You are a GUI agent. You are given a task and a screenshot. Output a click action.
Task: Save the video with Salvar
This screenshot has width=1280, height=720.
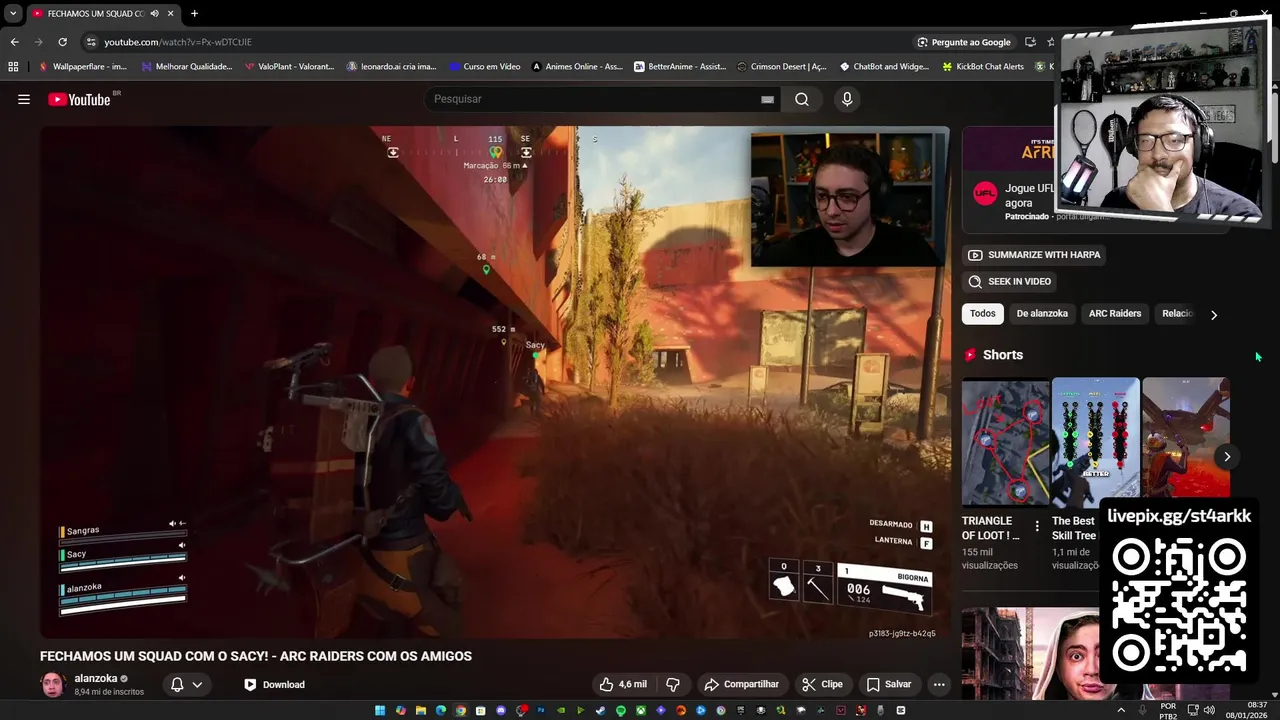[889, 684]
